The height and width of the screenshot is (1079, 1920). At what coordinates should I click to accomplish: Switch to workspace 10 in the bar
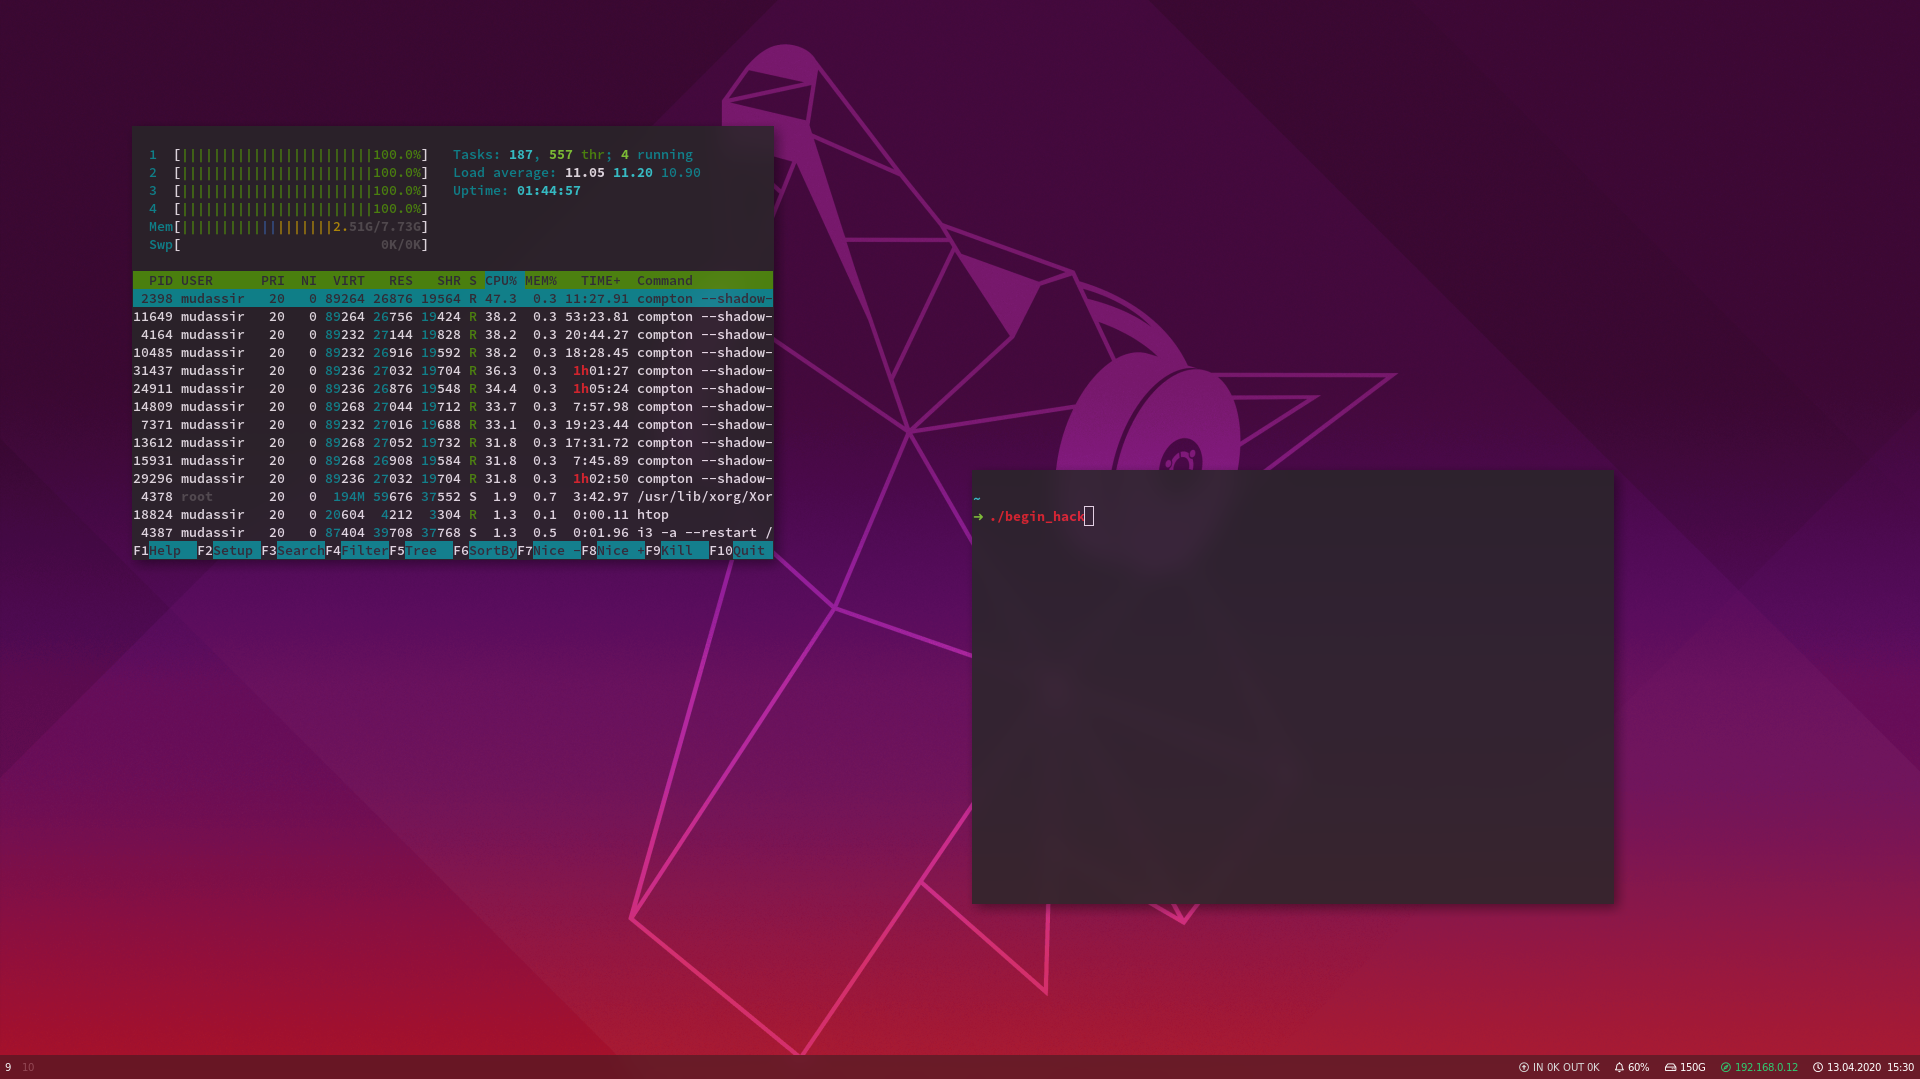click(x=28, y=1067)
